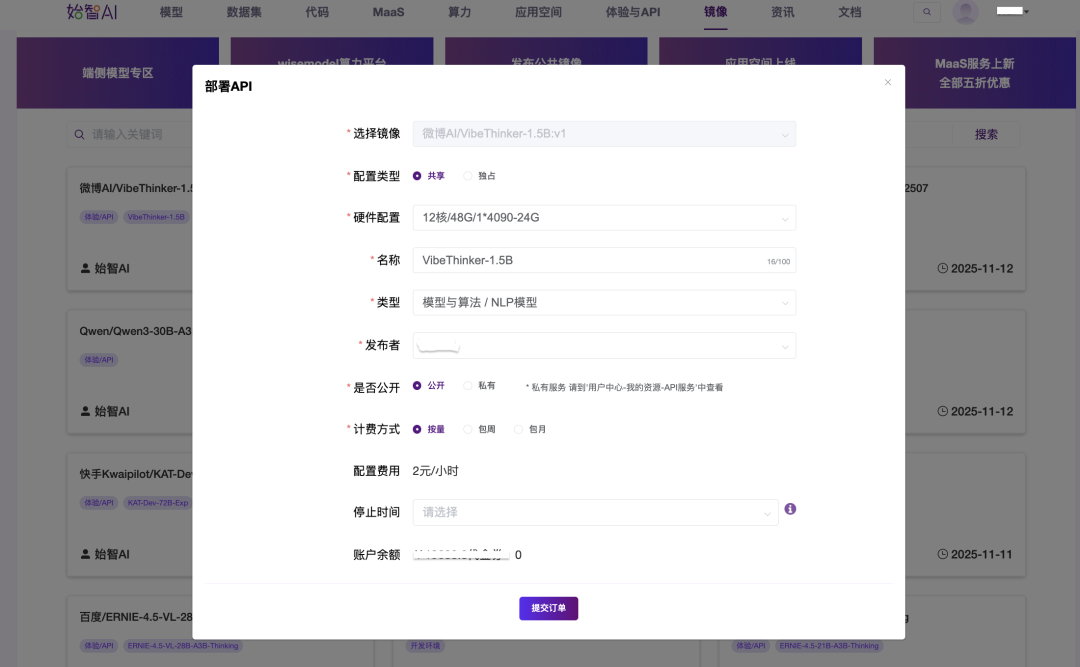
Task: Click the 开发环境 tag
Action: tap(424, 646)
